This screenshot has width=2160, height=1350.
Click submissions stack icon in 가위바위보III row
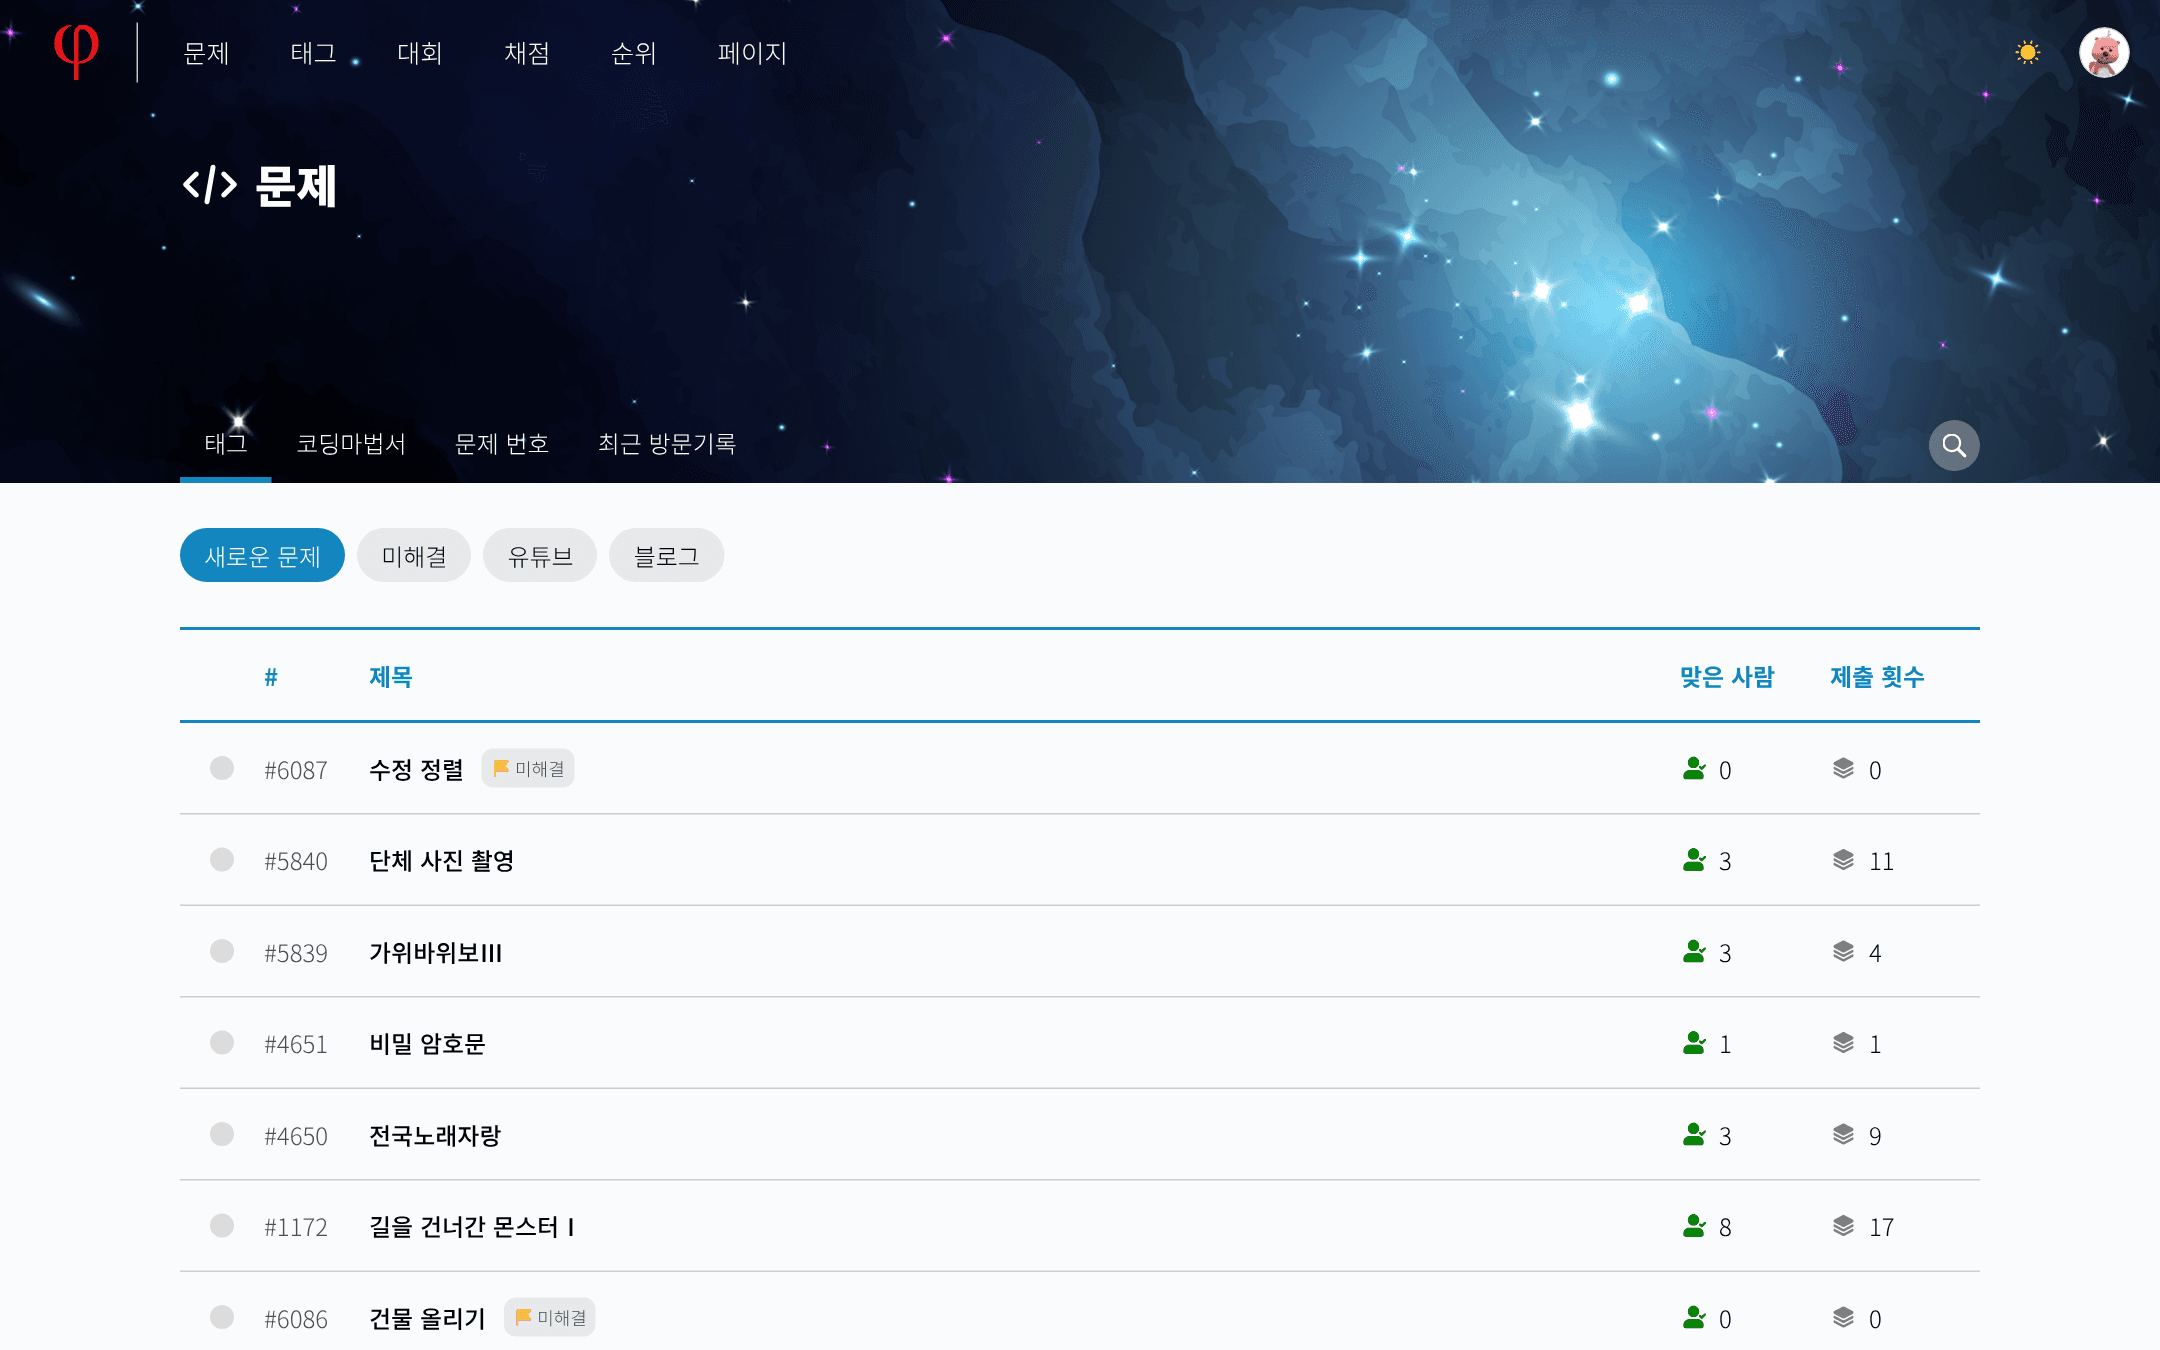[x=1843, y=951]
